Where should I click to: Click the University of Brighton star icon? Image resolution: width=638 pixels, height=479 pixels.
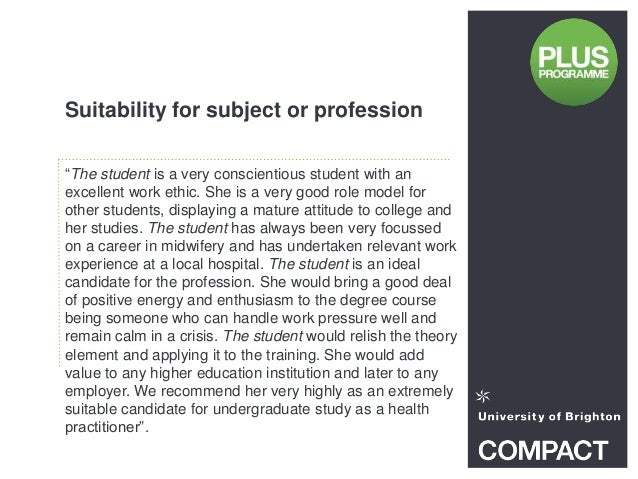pyautogui.click(x=483, y=396)
